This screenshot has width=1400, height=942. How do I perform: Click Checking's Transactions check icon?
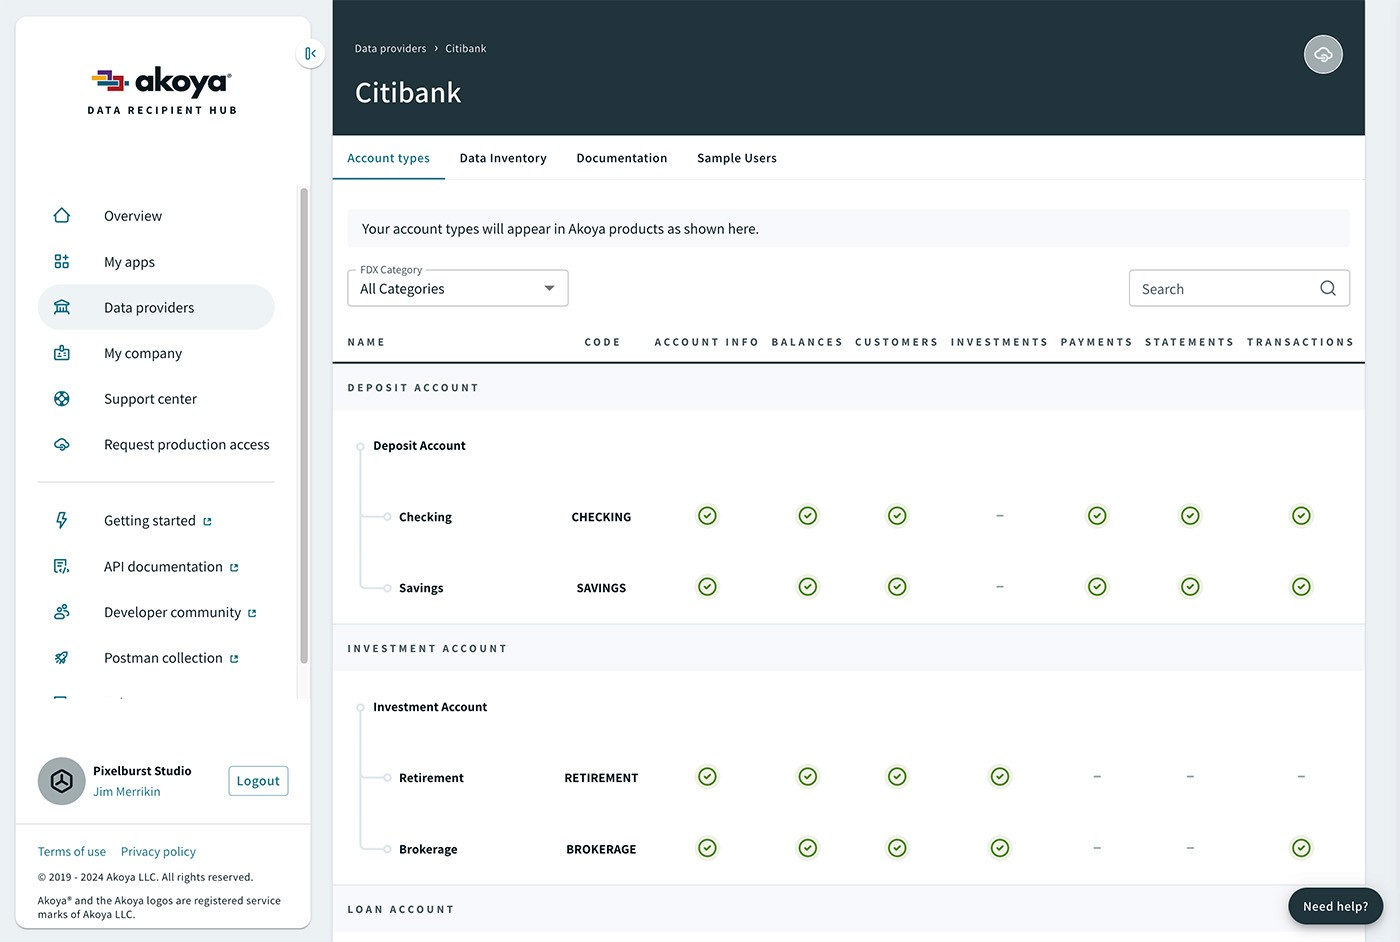[x=1301, y=516]
